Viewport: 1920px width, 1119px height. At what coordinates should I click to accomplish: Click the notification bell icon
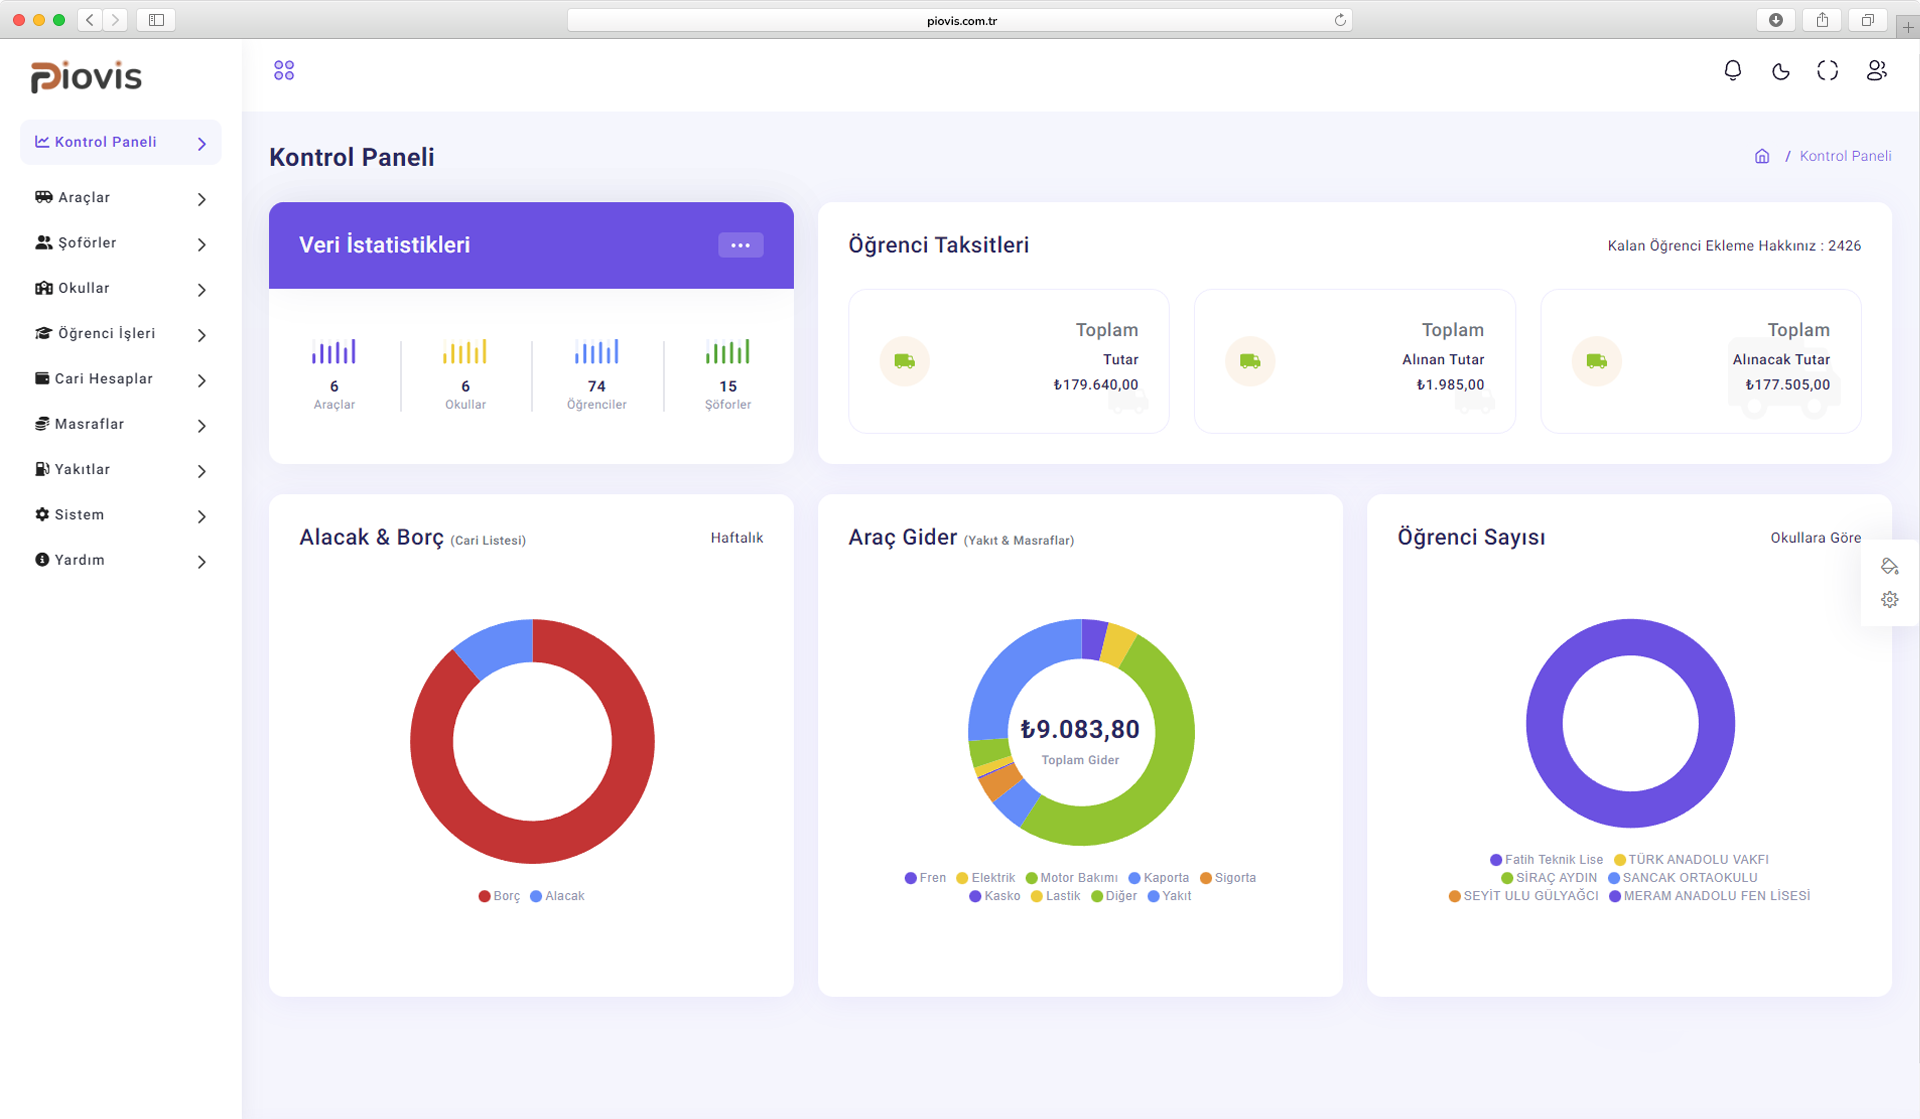point(1732,71)
